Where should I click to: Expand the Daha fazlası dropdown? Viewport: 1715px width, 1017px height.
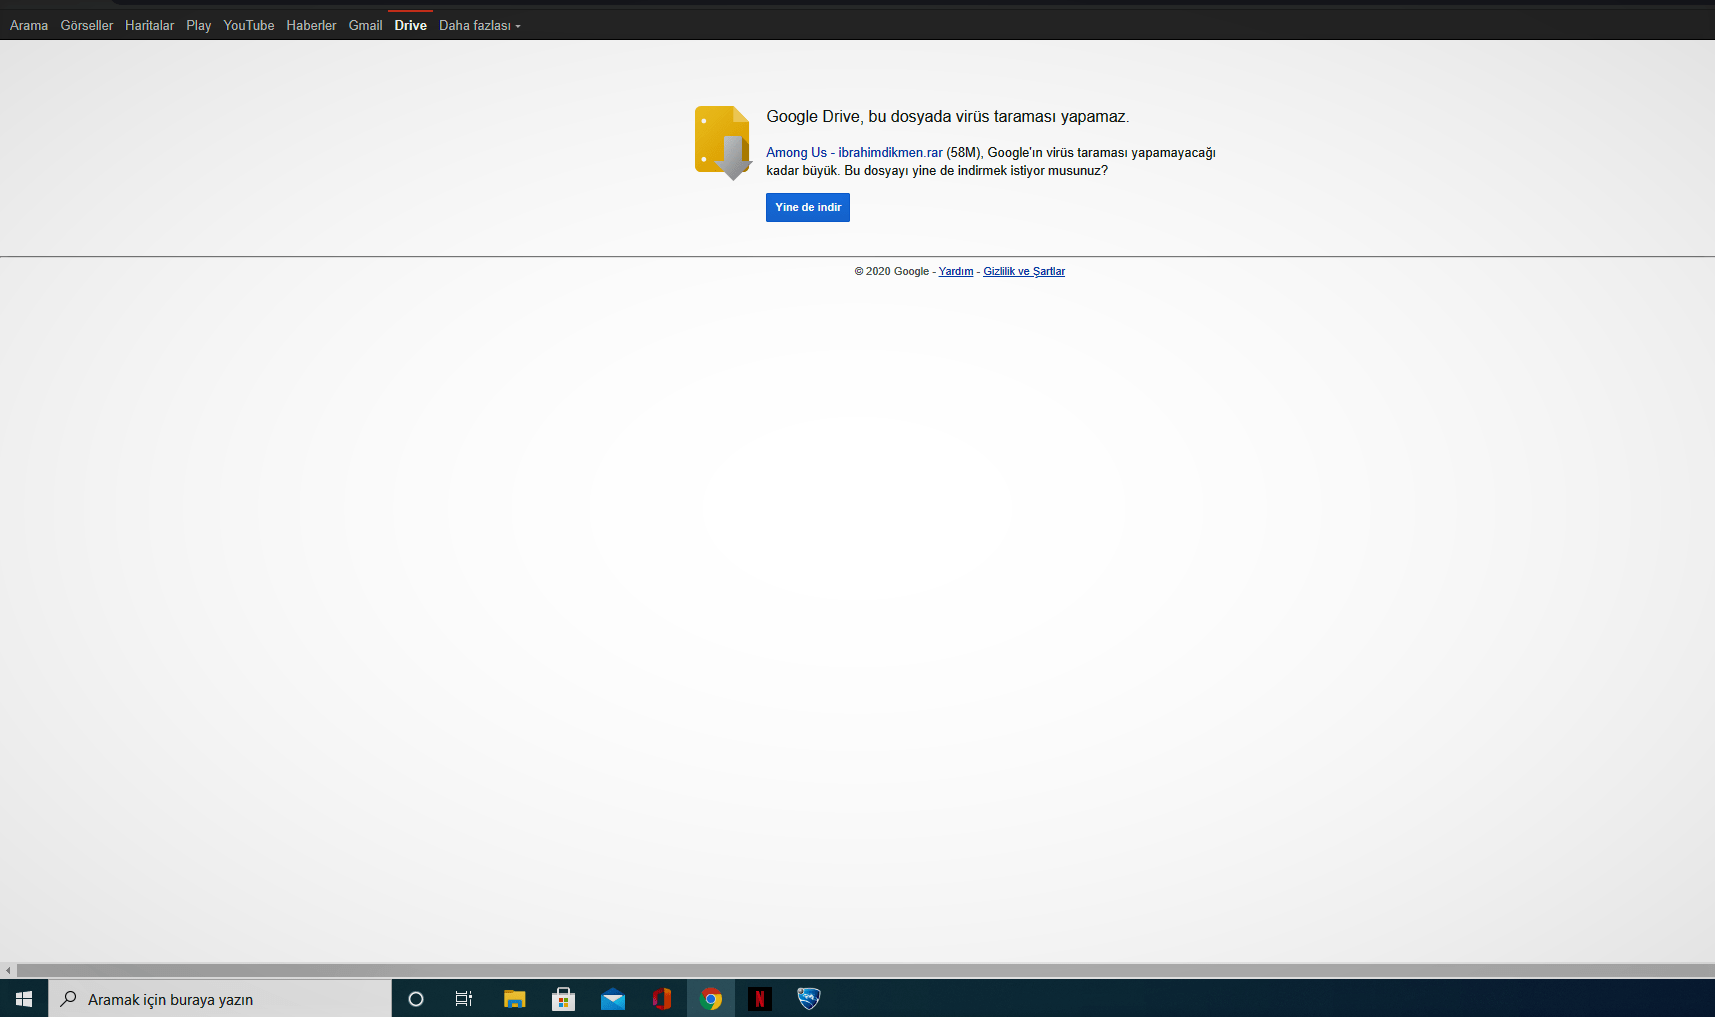click(x=480, y=26)
